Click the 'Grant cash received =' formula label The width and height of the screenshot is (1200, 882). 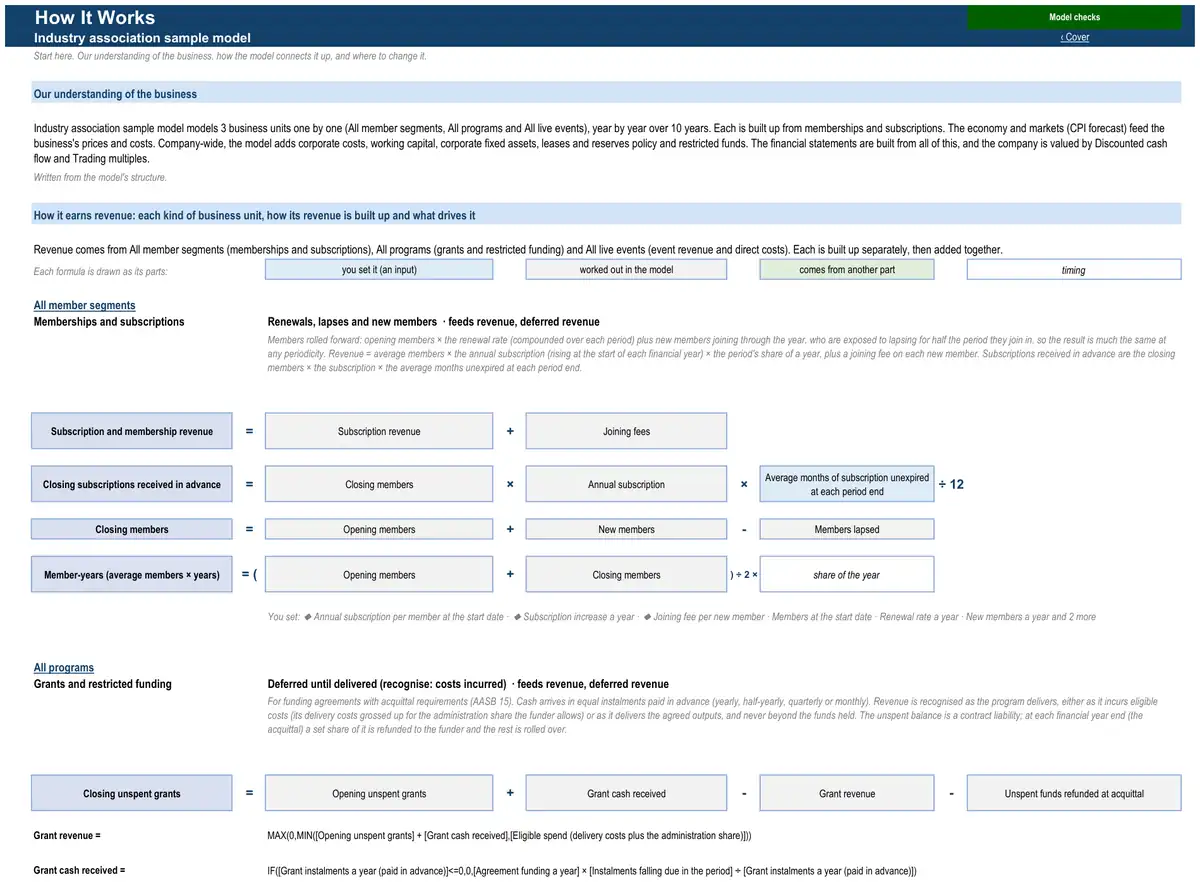tap(79, 870)
